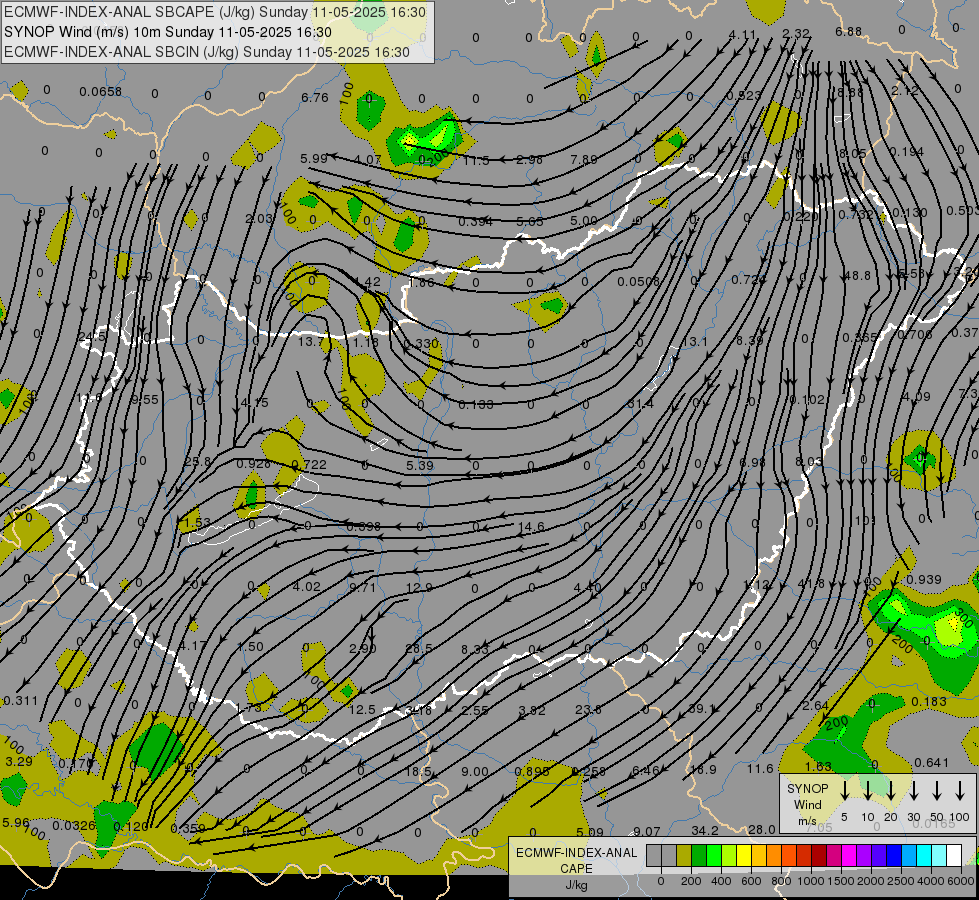Pick the olive swatch in CAPE legend
979x900 pixels.
[x=684, y=856]
